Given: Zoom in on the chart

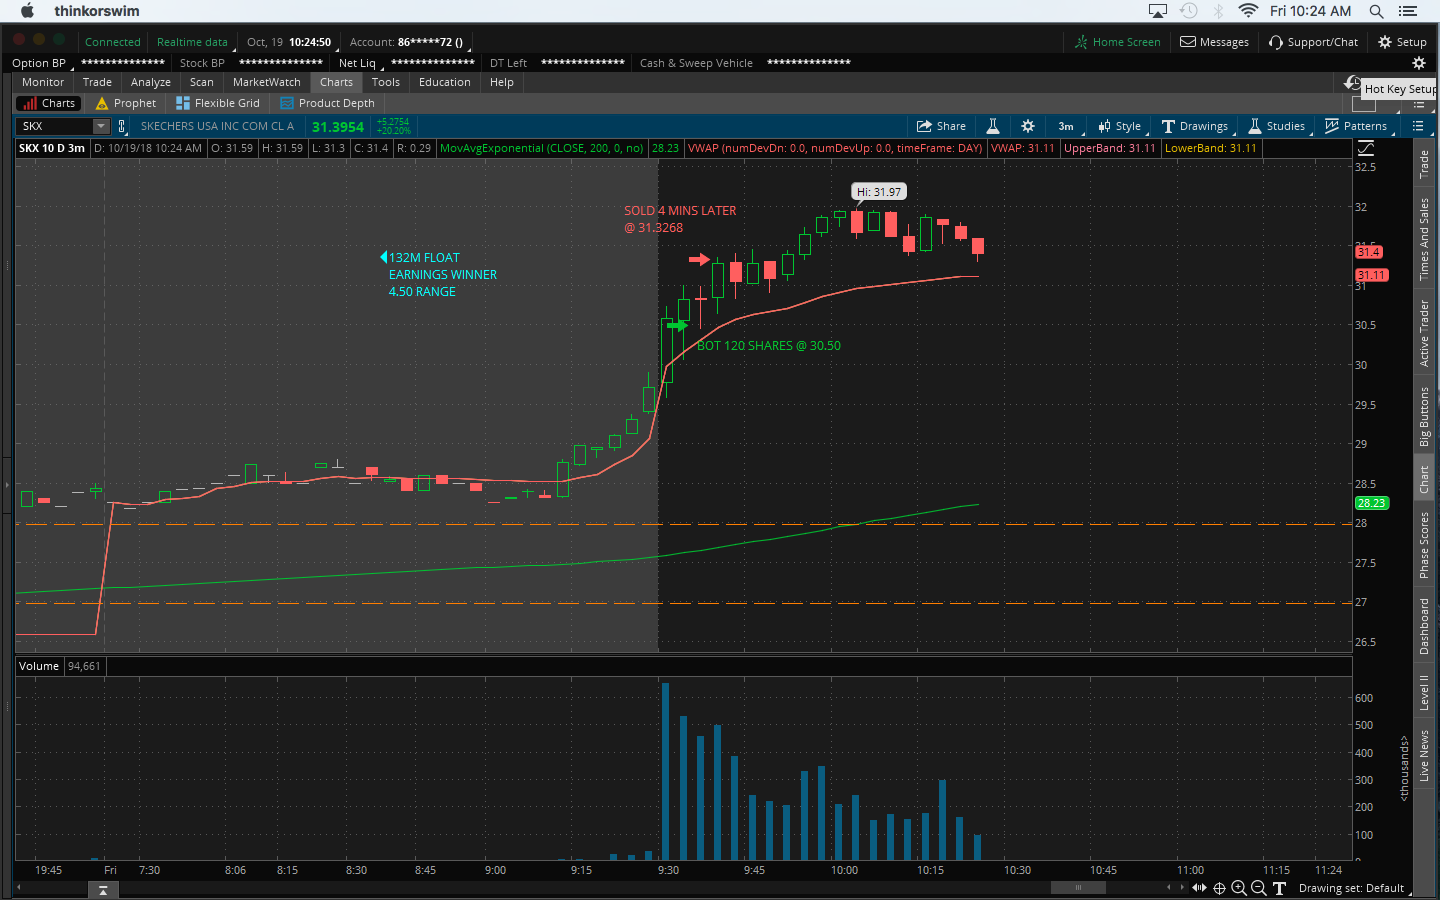Looking at the screenshot, I should tap(1239, 888).
